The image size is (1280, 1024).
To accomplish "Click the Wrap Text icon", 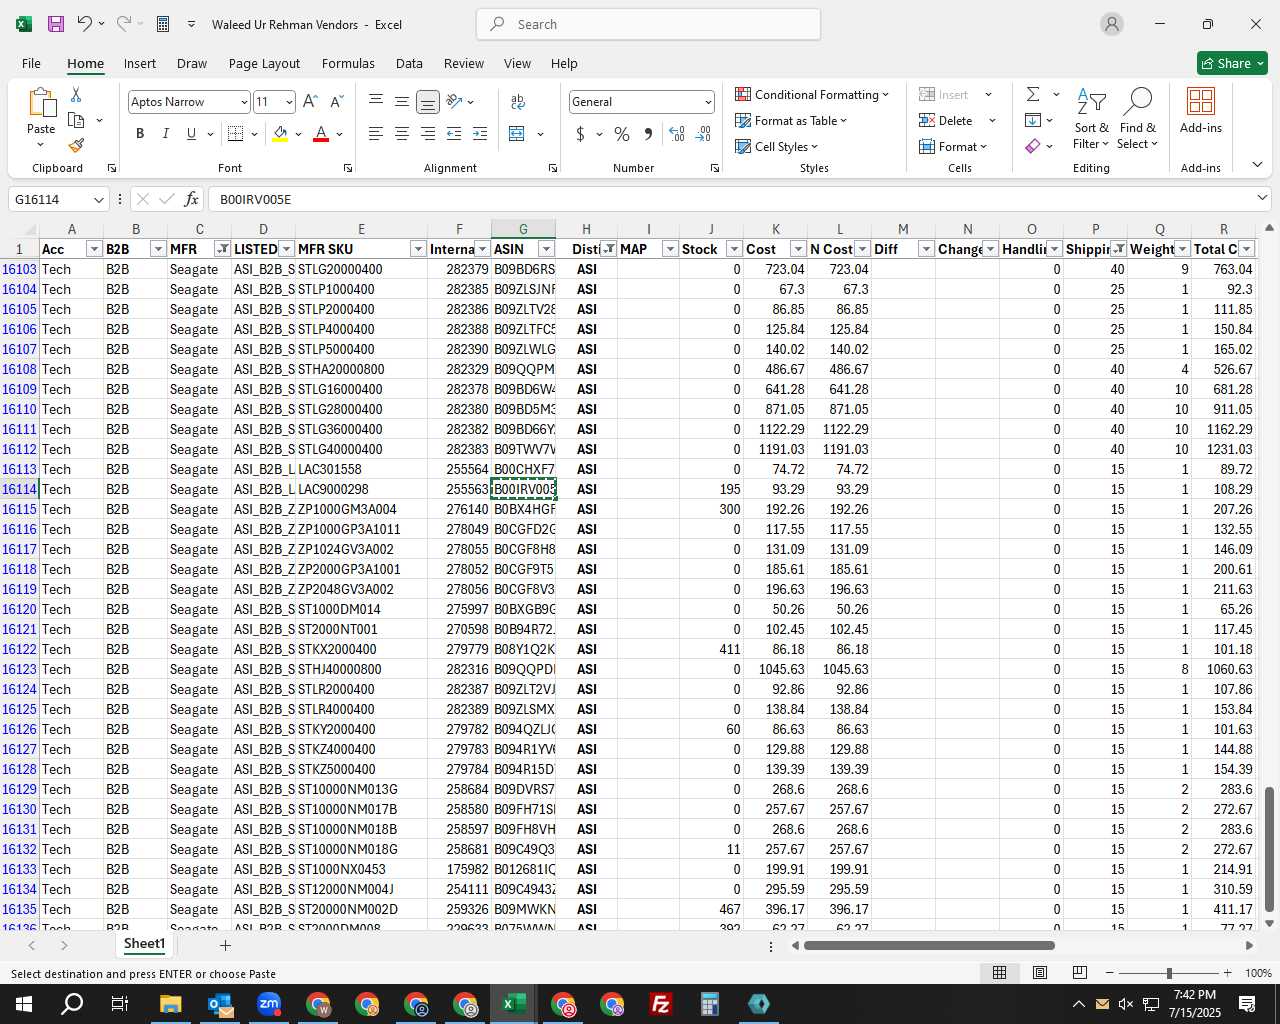I will tap(518, 102).
